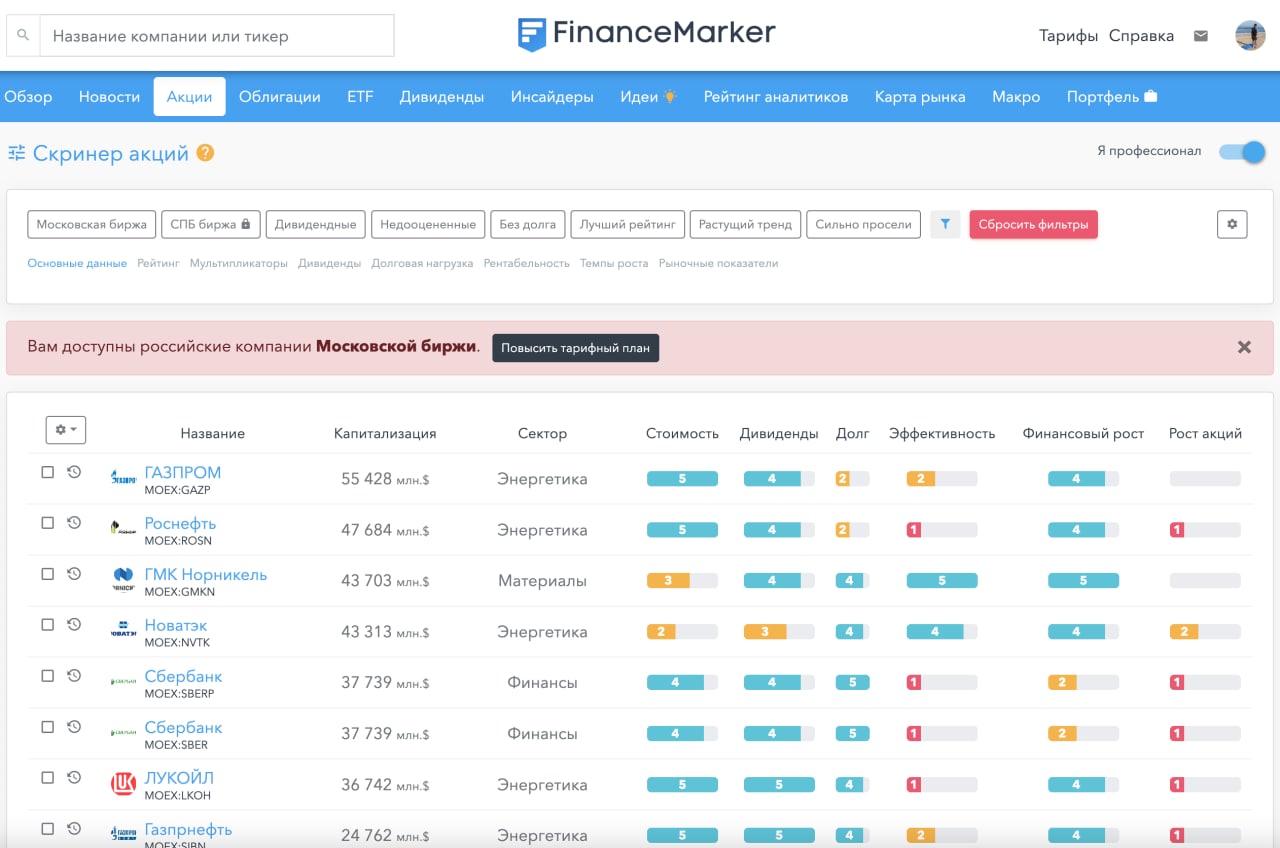Viewport: 1280px width, 848px height.
Task: Open the Обзор tab
Action: 28,97
